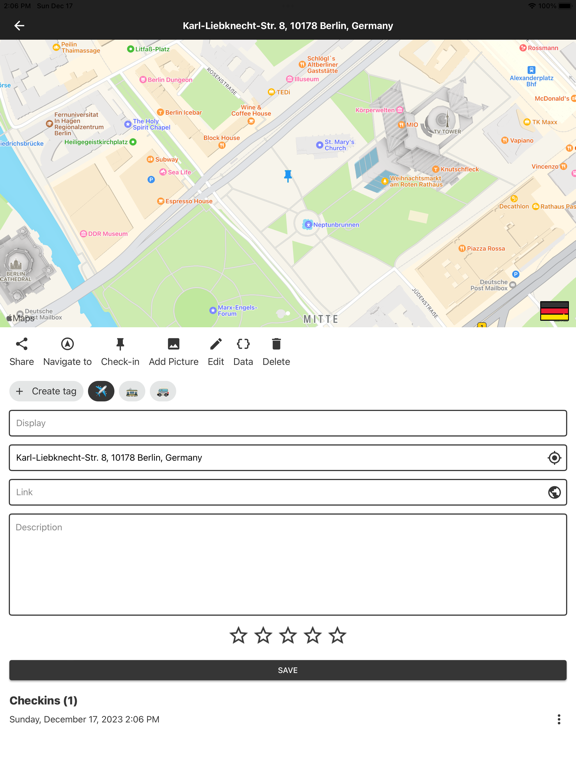Tap the Illuseum map marker
The width and height of the screenshot is (576, 768).
coord(289,79)
